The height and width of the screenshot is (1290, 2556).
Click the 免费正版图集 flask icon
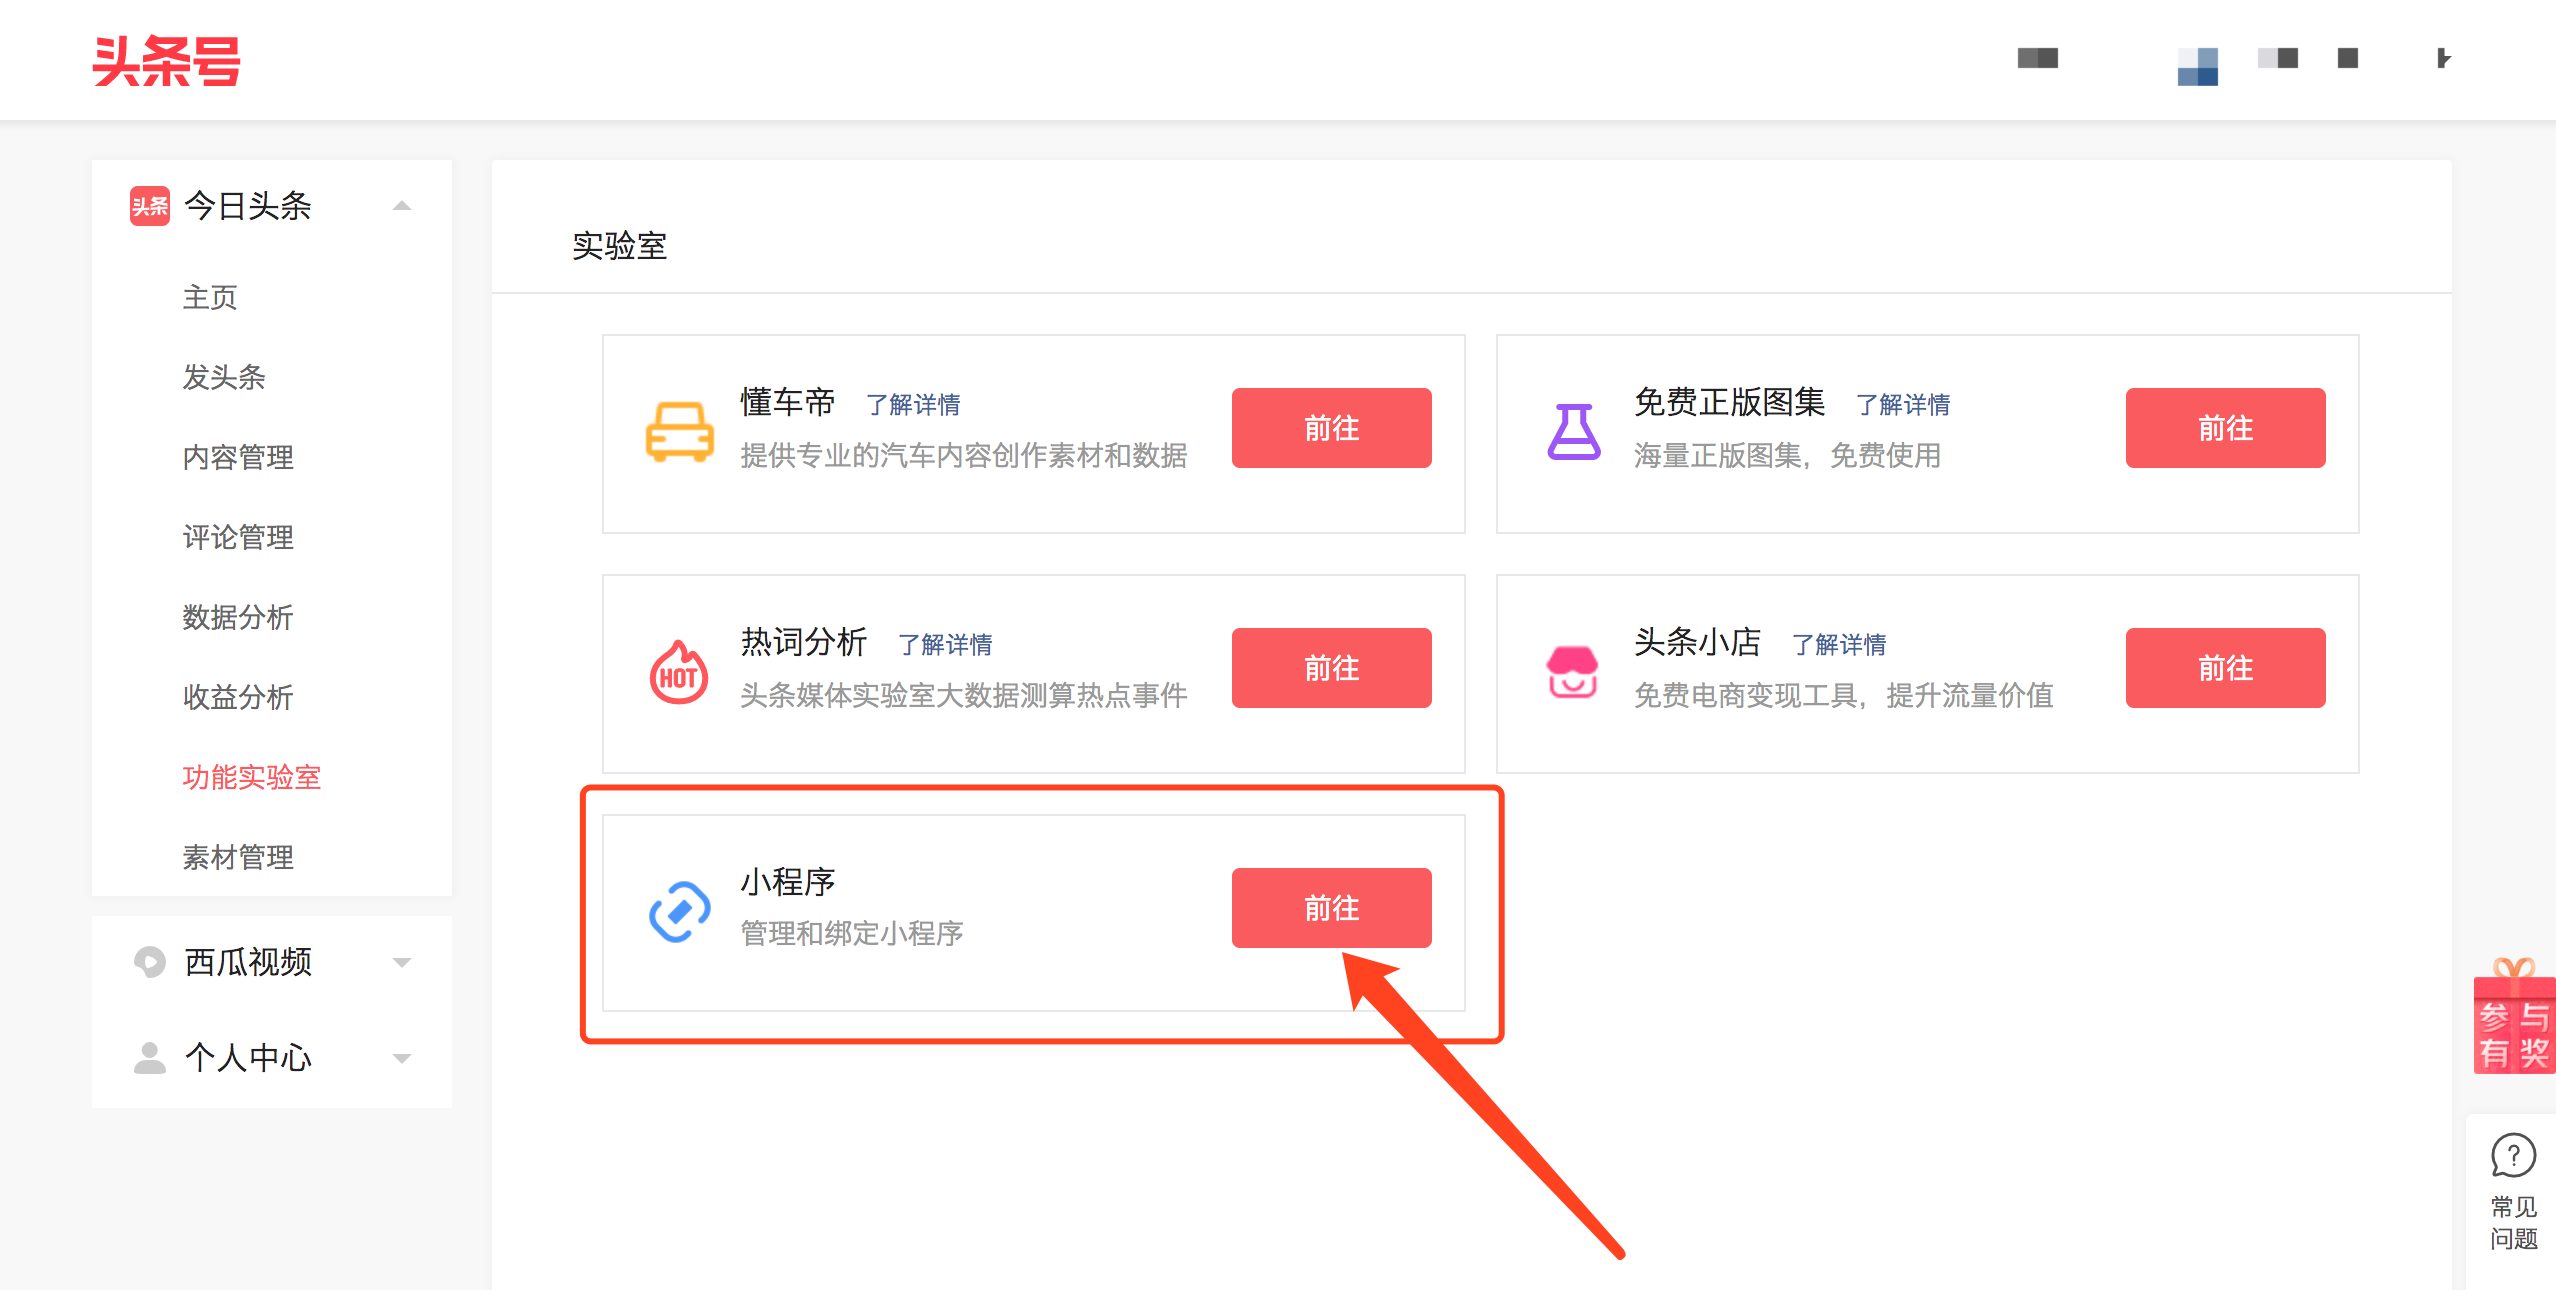pos(1574,432)
